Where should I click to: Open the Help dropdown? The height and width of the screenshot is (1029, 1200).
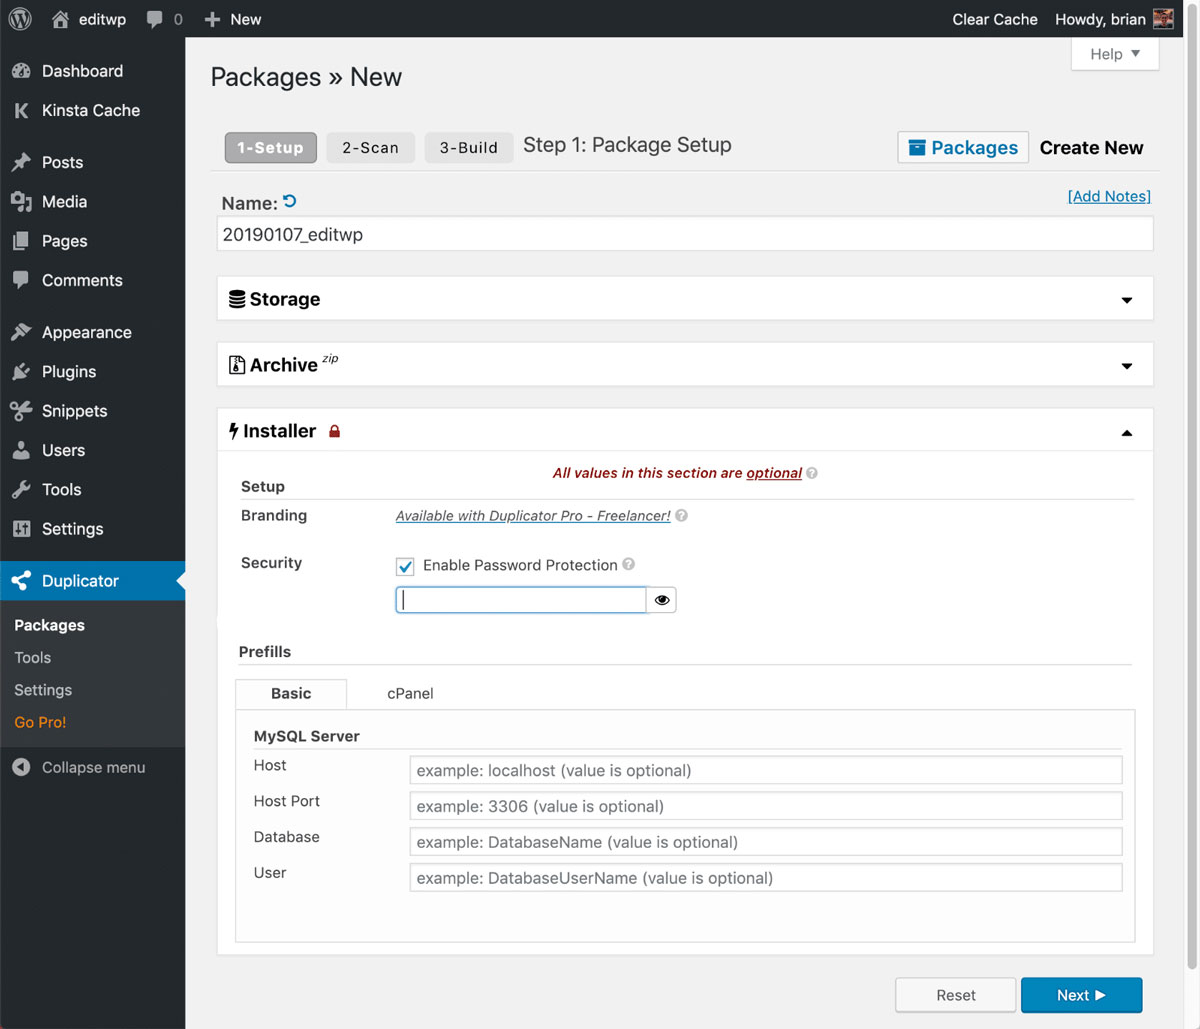click(1114, 54)
